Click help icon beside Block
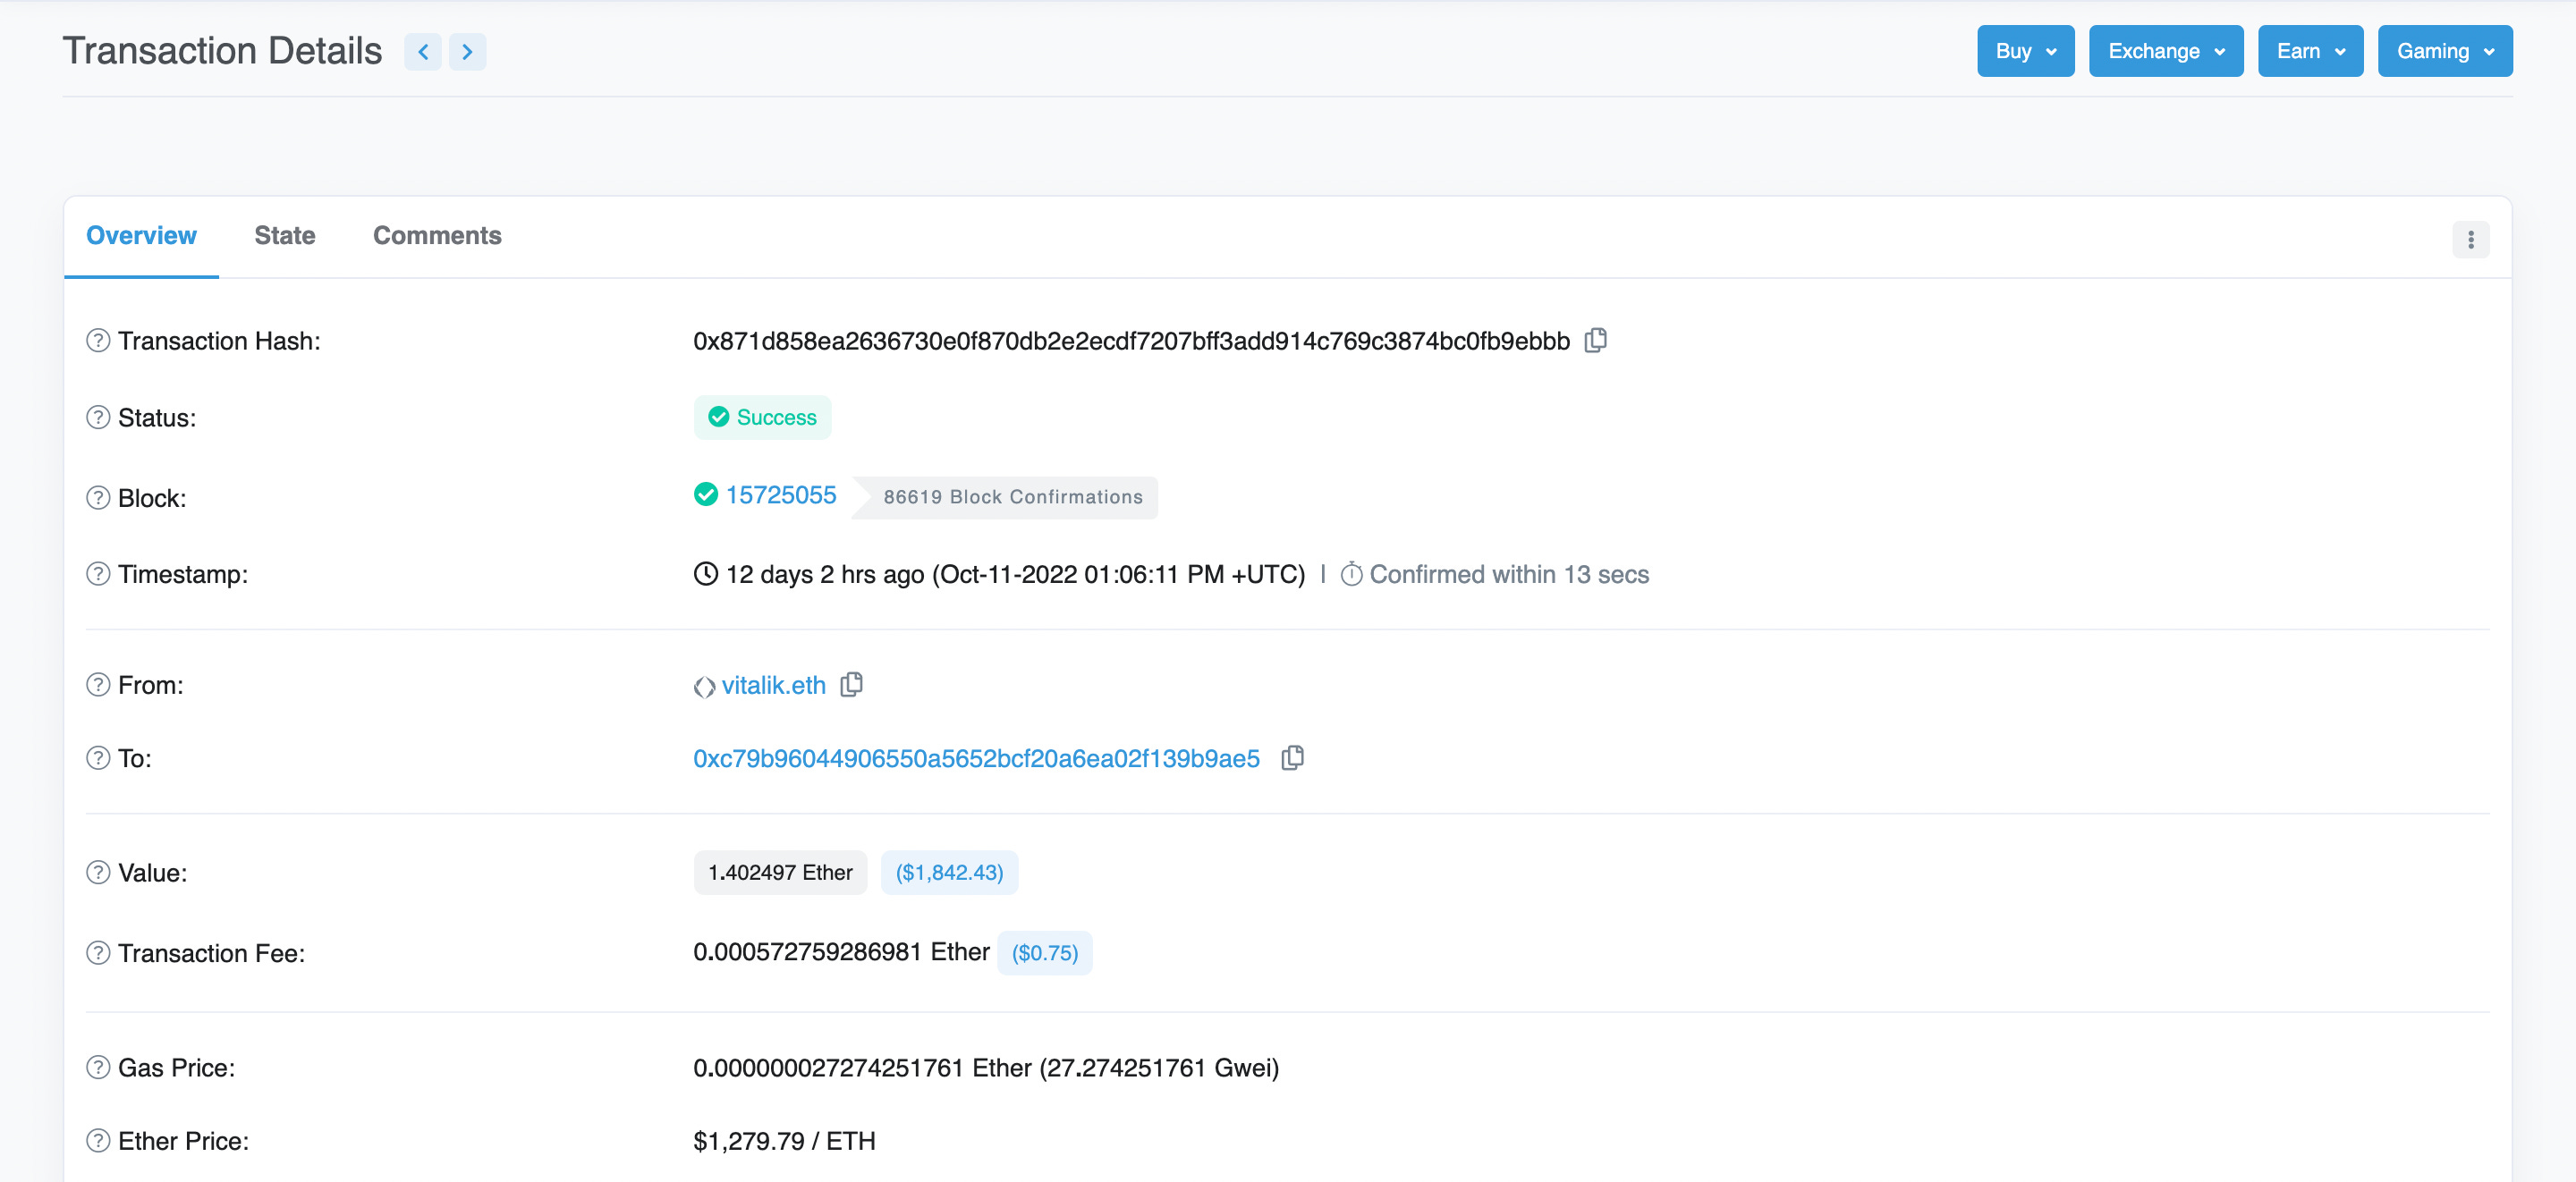Image resolution: width=2576 pixels, height=1182 pixels. [x=98, y=497]
